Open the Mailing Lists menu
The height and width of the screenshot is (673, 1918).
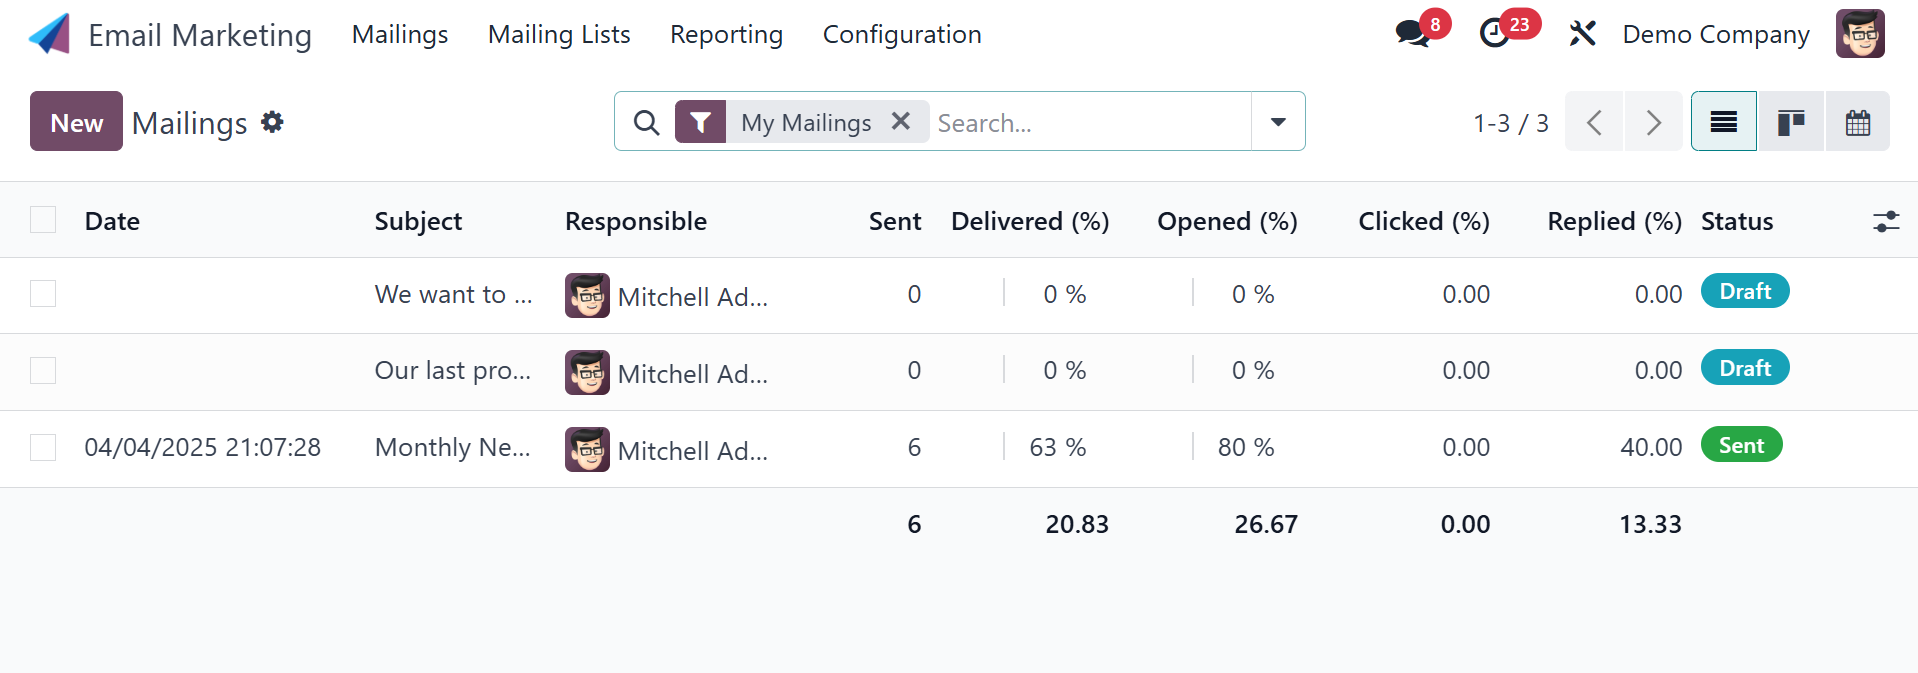pyautogui.click(x=559, y=34)
